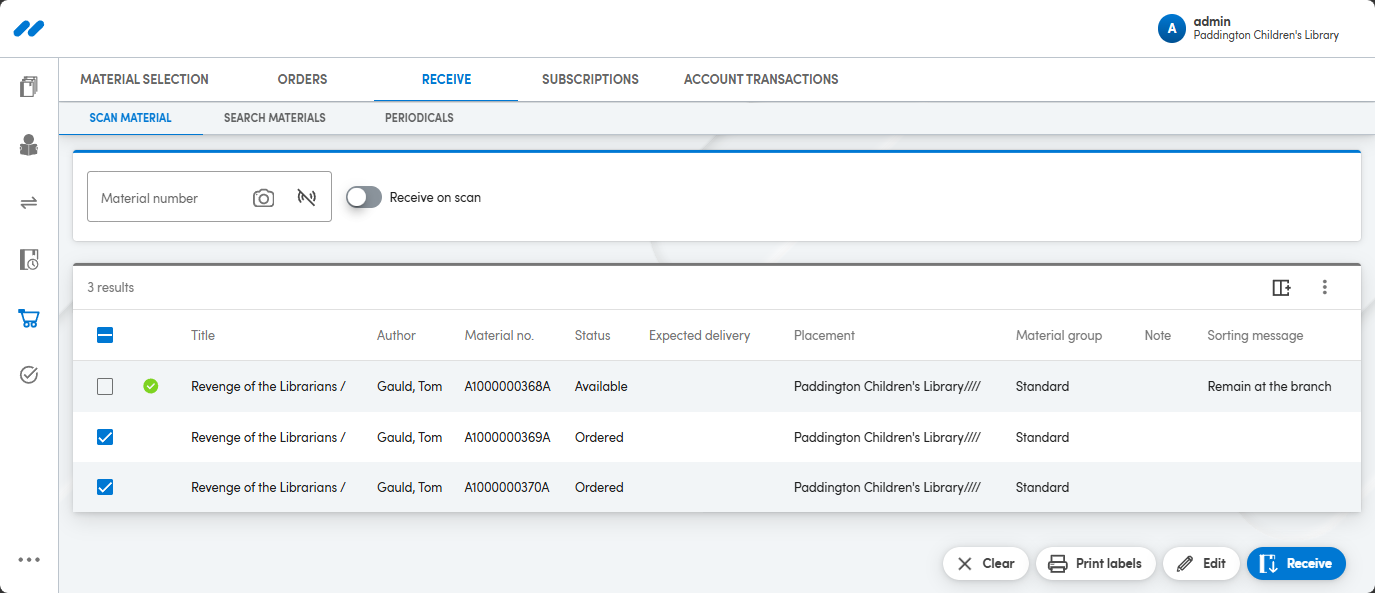Image resolution: width=1375 pixels, height=593 pixels.
Task: Click Gauld, Tom in the A1000000369A row
Action: pyautogui.click(x=409, y=437)
